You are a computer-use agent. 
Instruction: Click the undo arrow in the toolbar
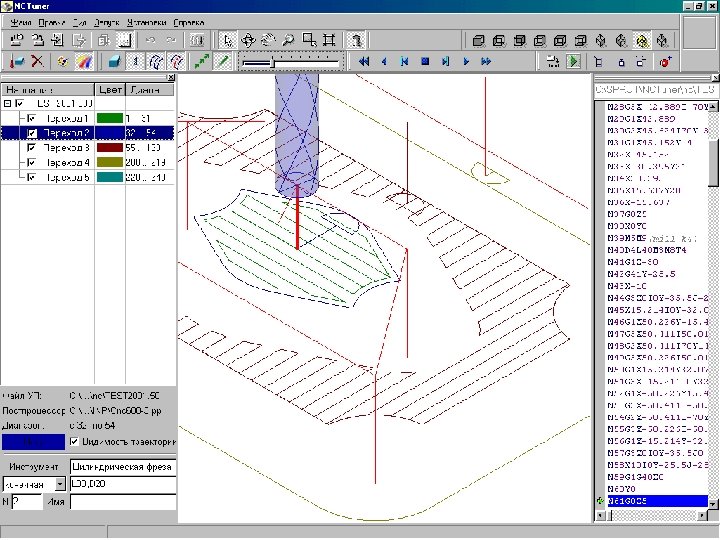(x=151, y=41)
